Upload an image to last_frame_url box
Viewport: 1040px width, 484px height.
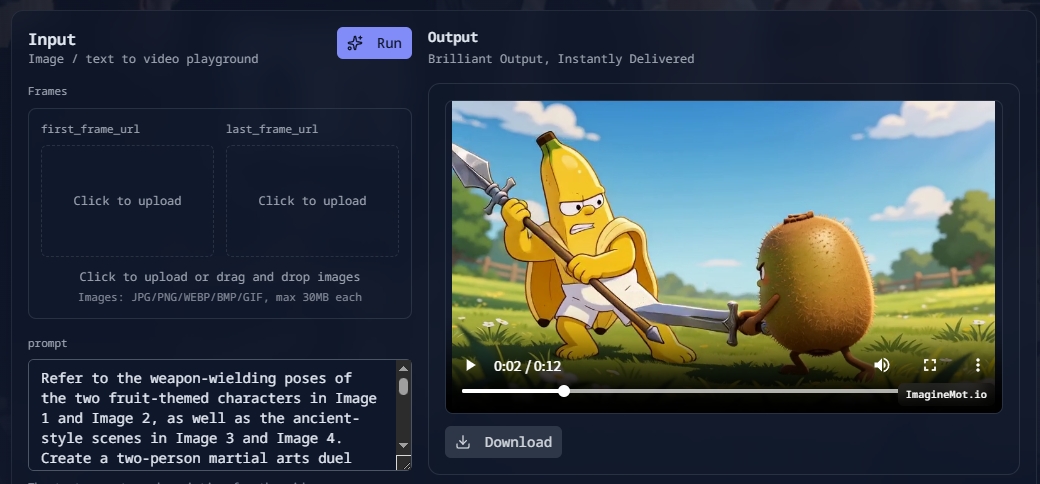click(x=312, y=201)
